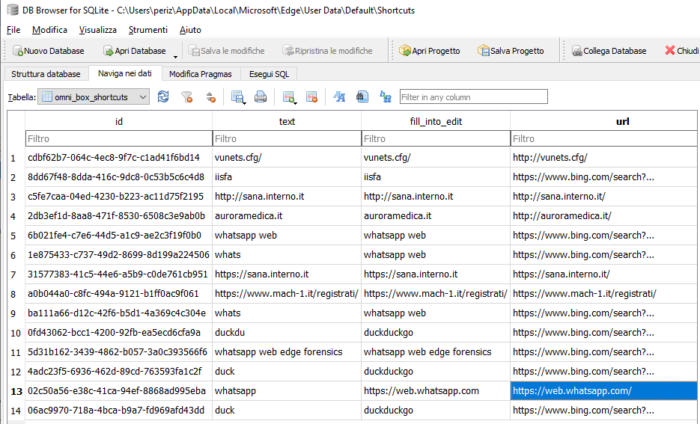Viewport: 700px width, 424px height.
Task: Sort by the text column header
Action: point(287,121)
